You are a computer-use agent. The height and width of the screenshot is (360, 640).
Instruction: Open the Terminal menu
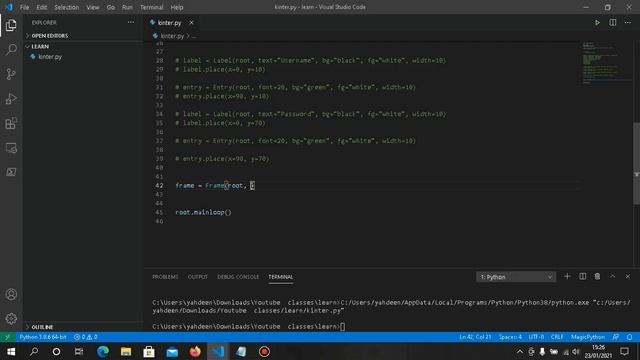click(x=151, y=7)
